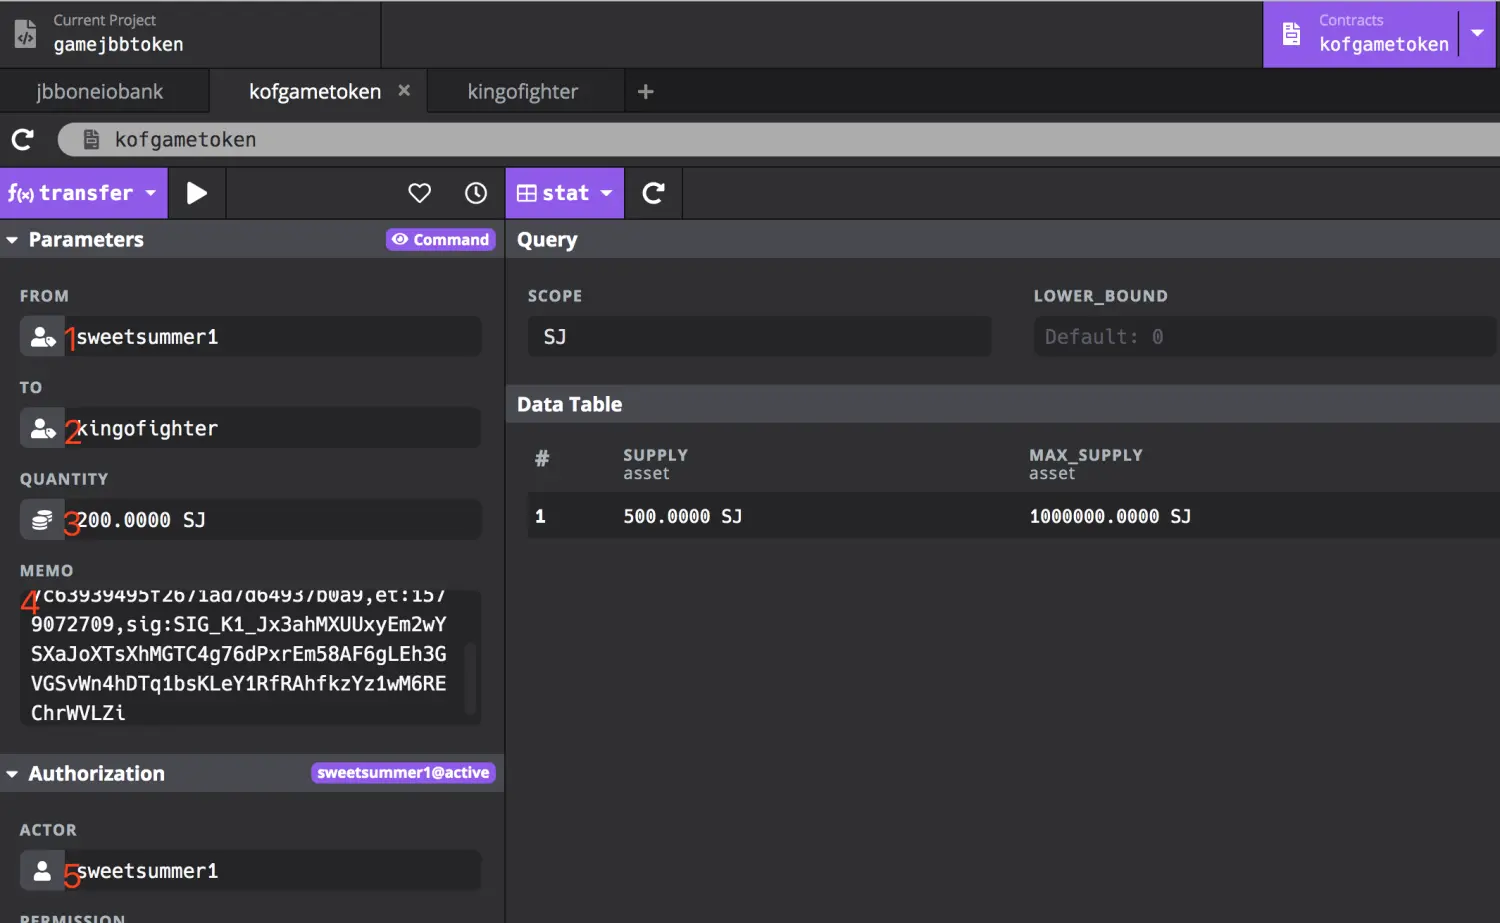1500x923 pixels.
Task: Click the account icon in FROM field
Action: coord(42,337)
